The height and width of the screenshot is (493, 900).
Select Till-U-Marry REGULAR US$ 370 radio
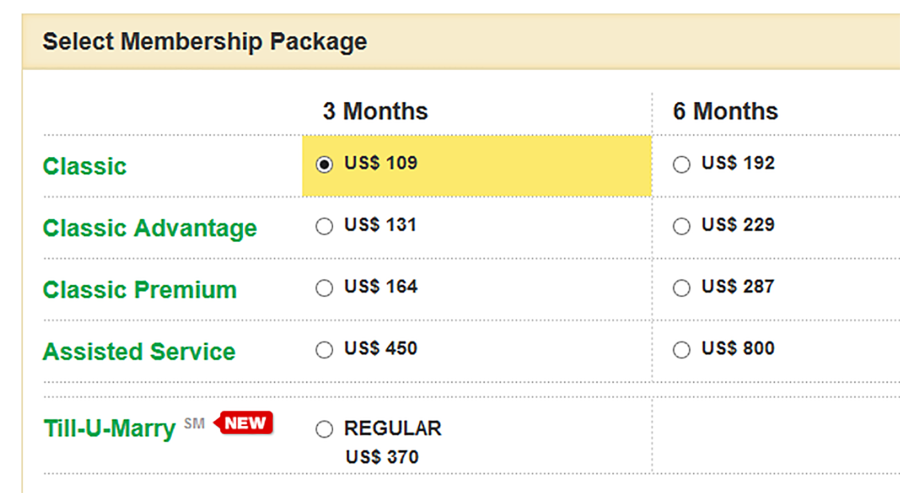[x=324, y=429]
